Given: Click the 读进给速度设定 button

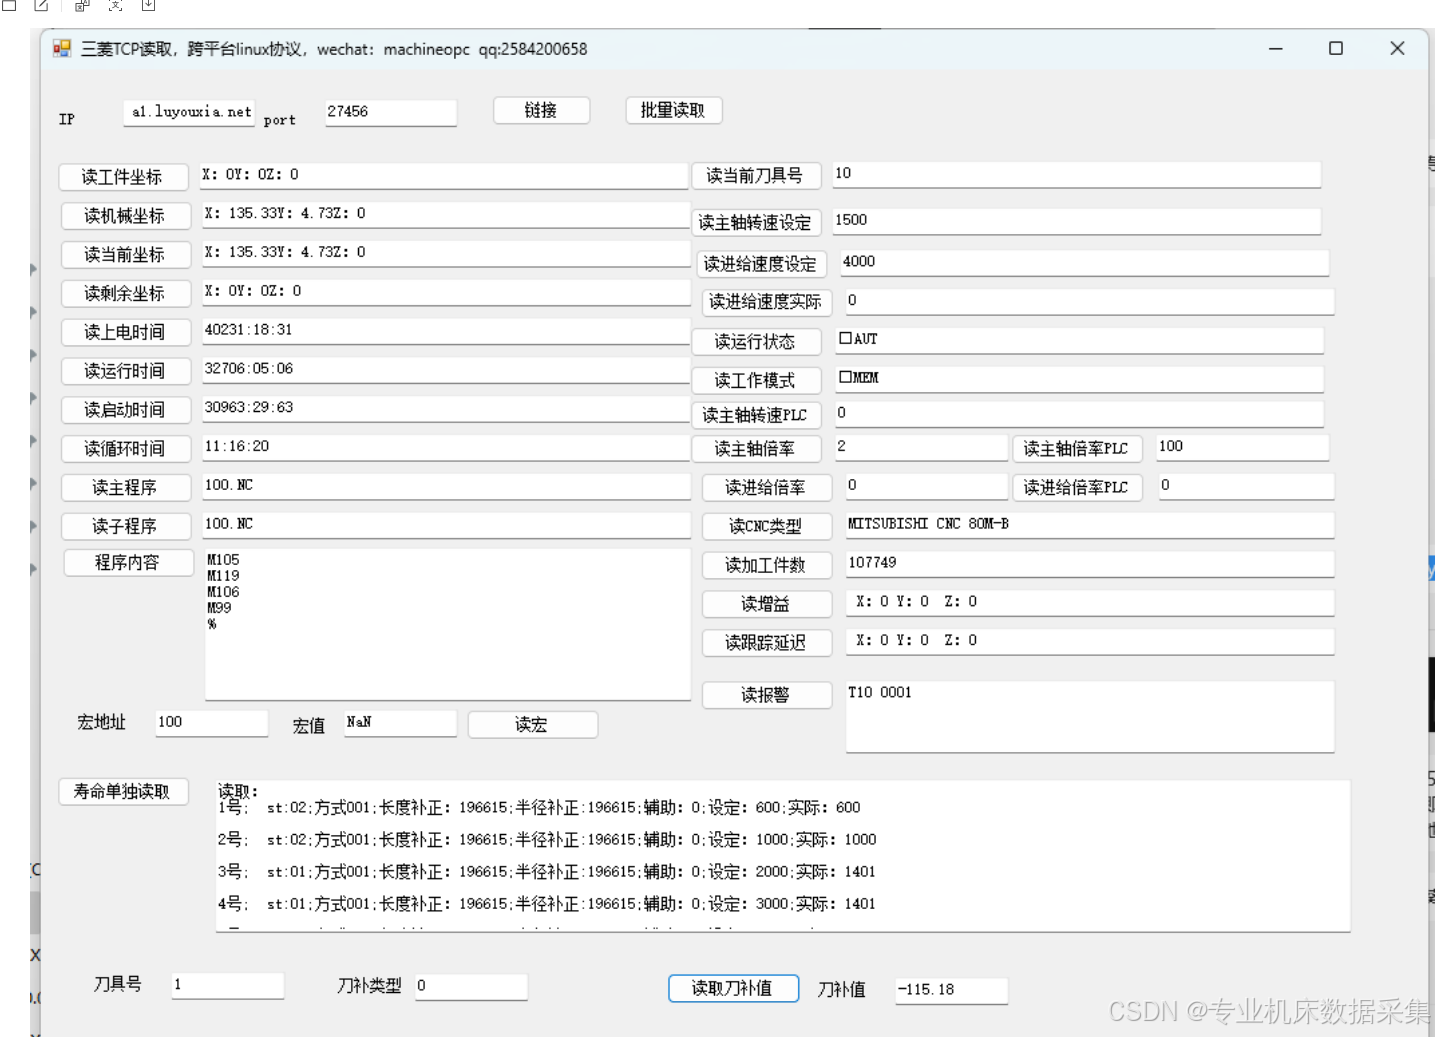Looking at the screenshot, I should [x=761, y=264].
